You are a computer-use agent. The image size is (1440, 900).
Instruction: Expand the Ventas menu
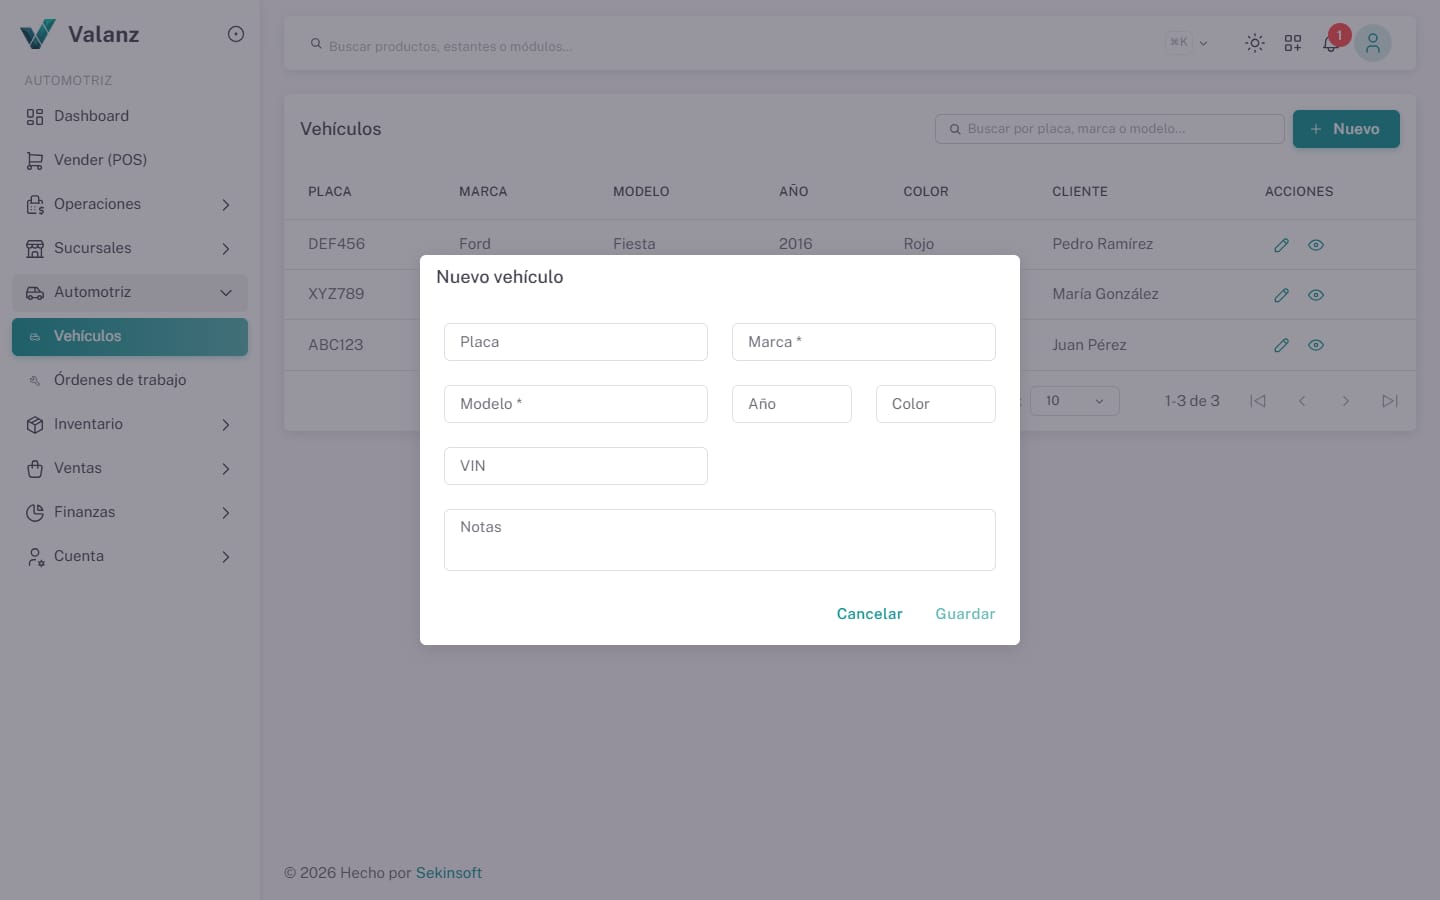click(130, 468)
